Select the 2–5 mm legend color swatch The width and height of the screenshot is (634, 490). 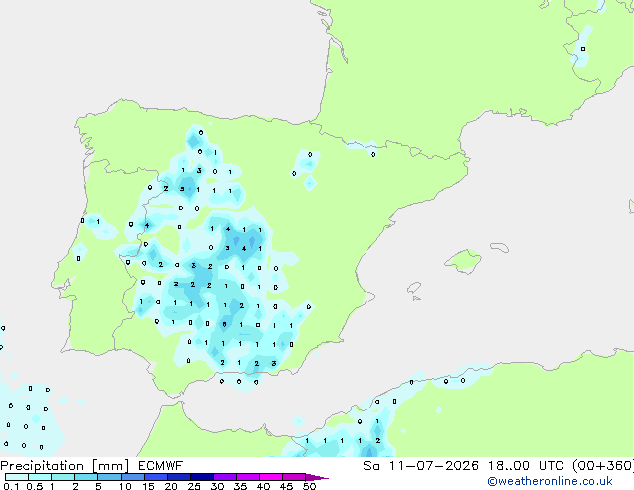pyautogui.click(x=86, y=477)
